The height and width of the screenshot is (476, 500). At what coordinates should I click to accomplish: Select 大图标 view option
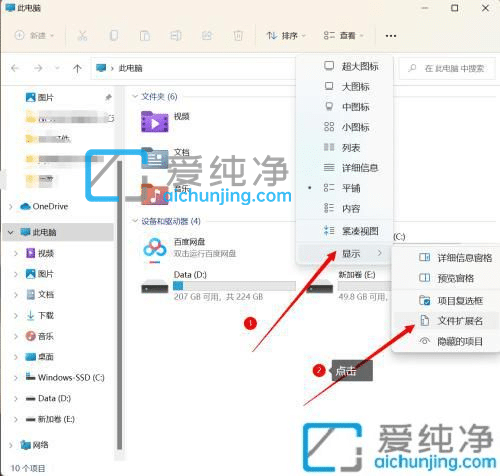click(x=344, y=87)
